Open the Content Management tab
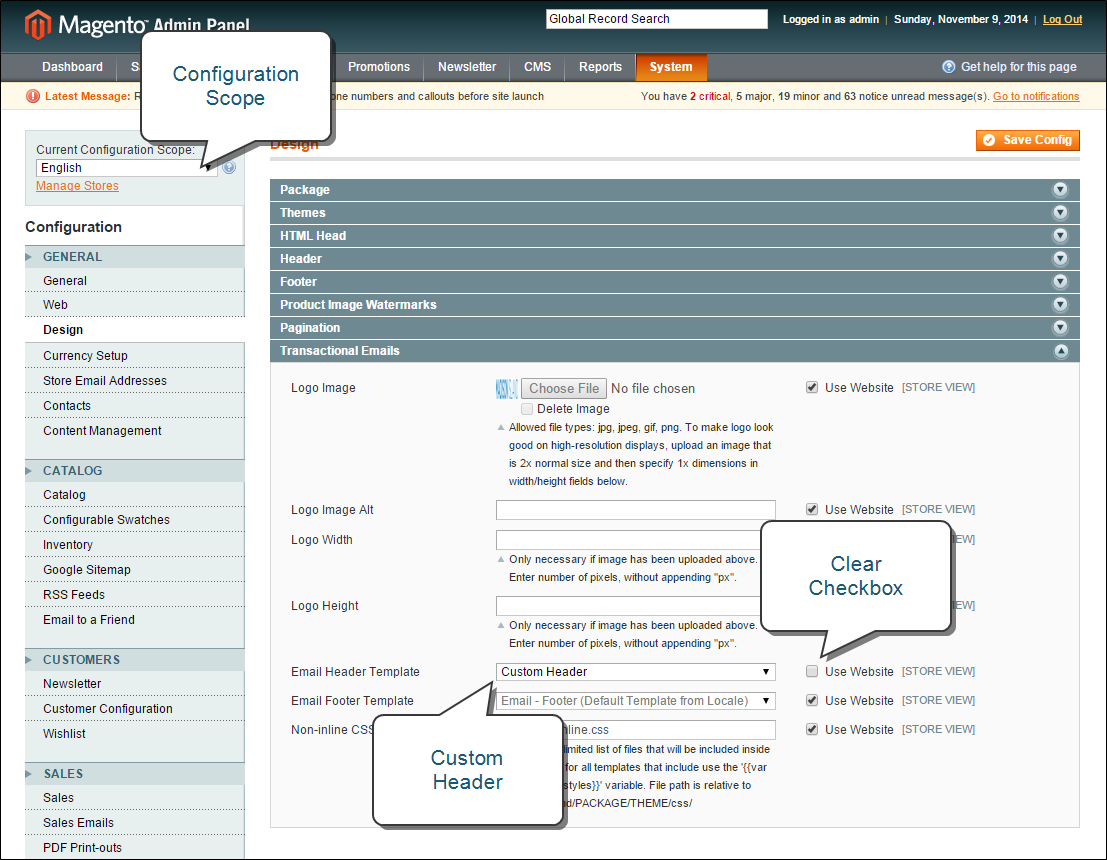 (135, 431)
